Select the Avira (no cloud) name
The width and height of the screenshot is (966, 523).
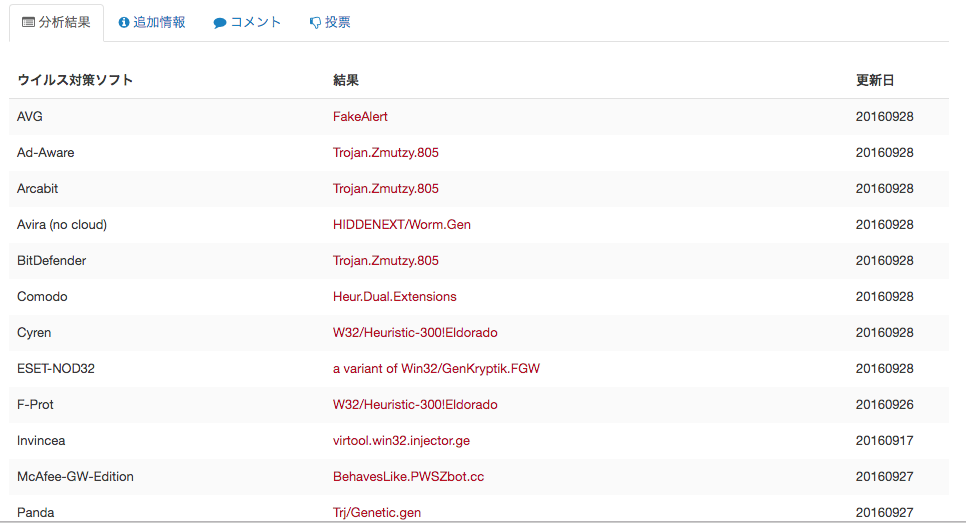(x=62, y=224)
